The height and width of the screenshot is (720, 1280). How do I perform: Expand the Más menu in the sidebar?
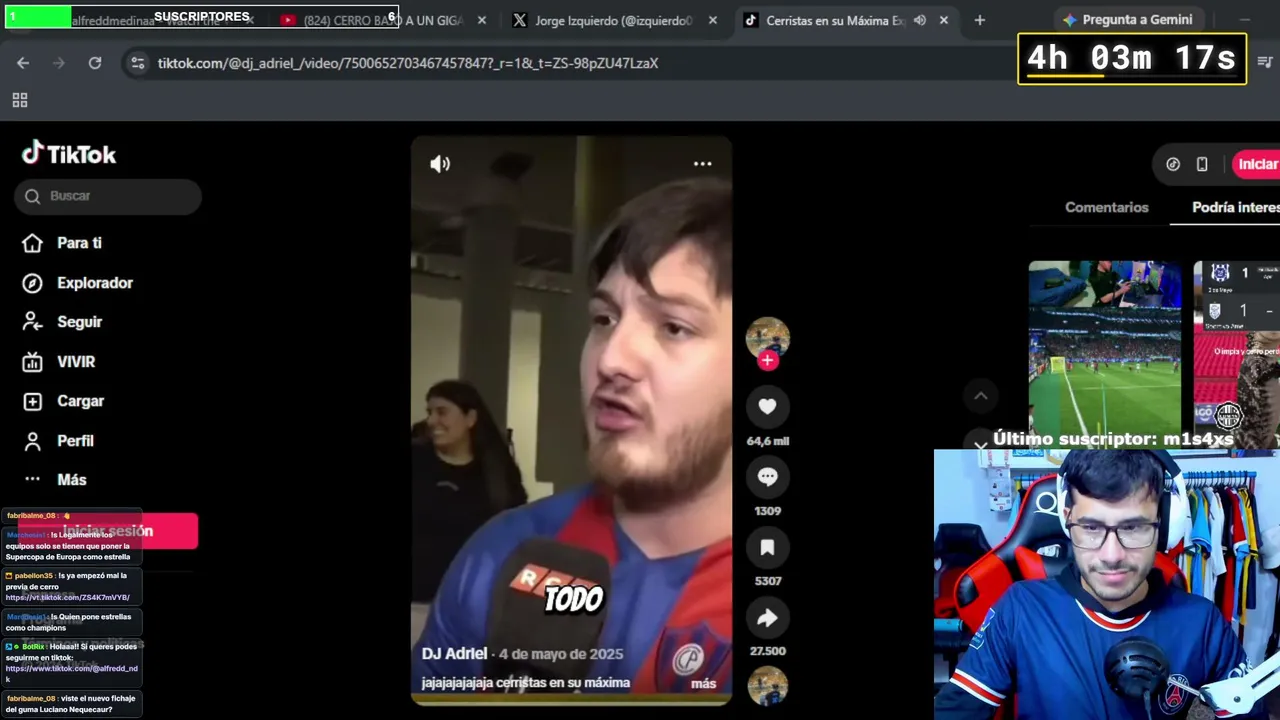[x=56, y=480]
